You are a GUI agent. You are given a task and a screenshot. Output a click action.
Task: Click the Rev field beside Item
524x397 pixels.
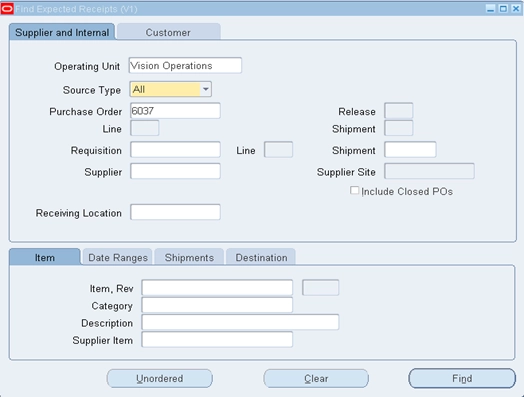[x=320, y=288]
